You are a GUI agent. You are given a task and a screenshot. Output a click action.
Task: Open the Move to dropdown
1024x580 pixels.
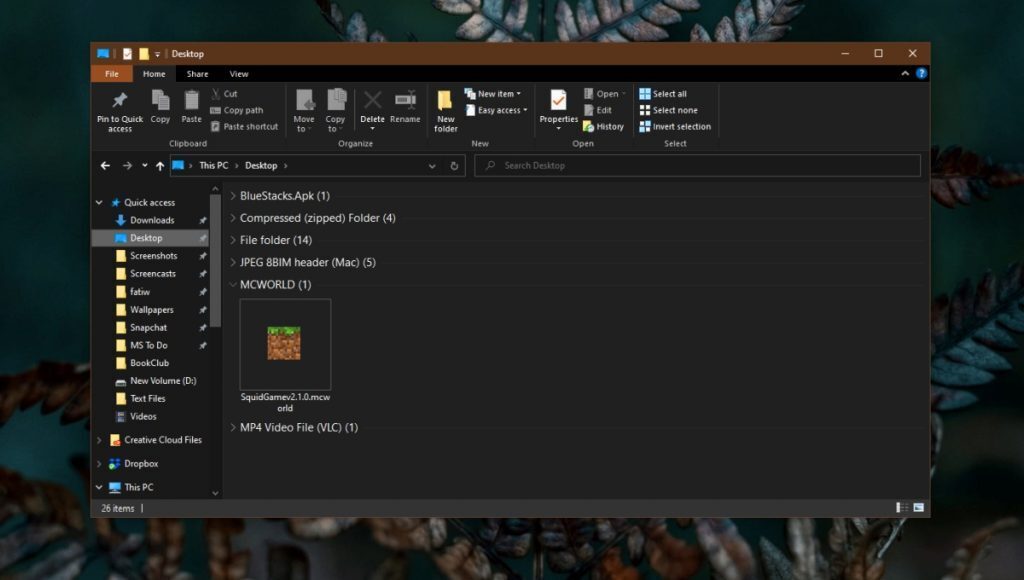(304, 110)
